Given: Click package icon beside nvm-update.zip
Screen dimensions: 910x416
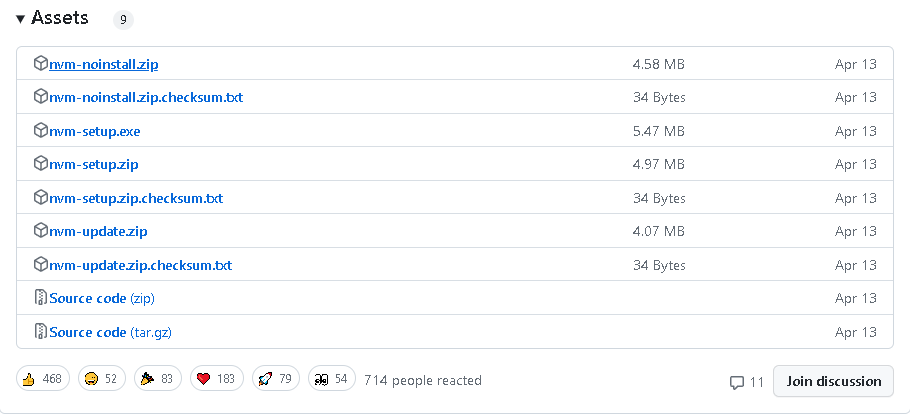Looking at the screenshot, I should [41, 231].
